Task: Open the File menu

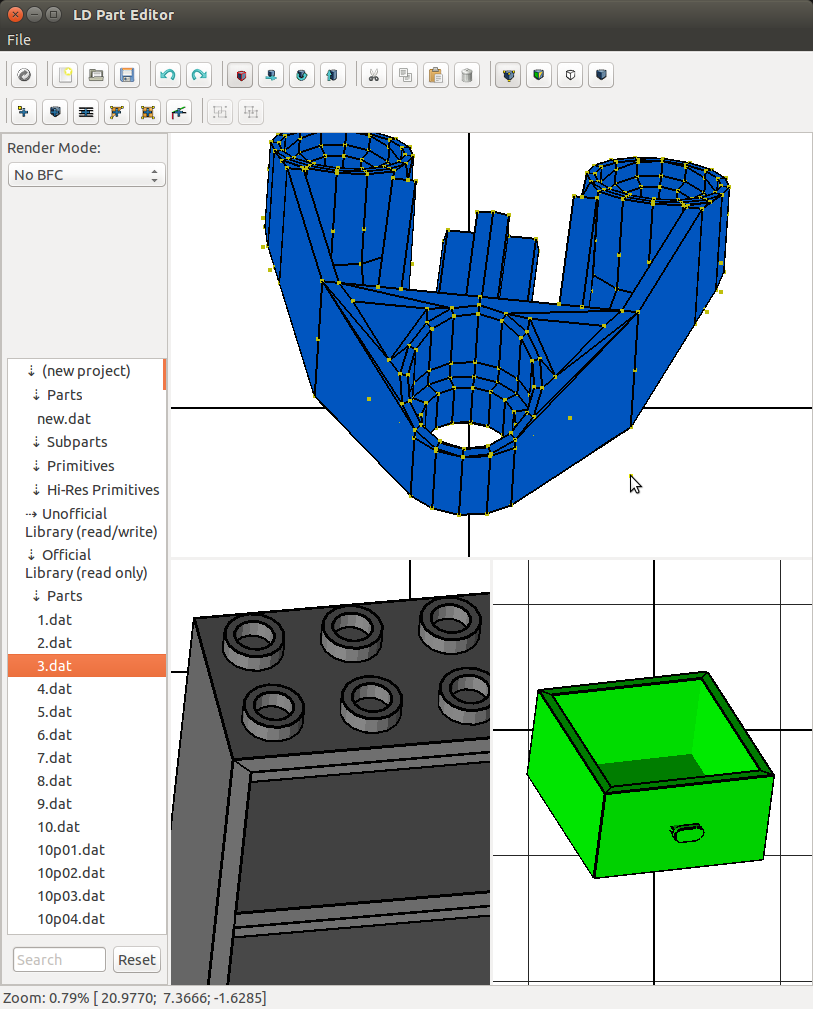Action: point(19,40)
